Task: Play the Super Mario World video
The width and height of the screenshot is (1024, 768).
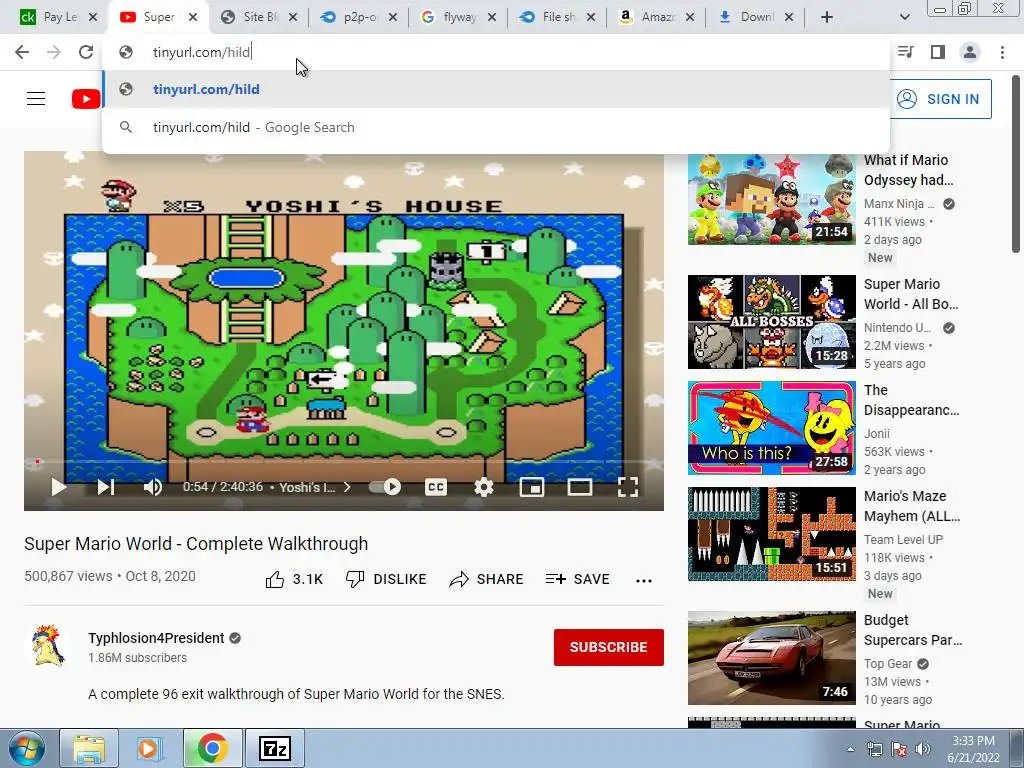Action: pyautogui.click(x=59, y=487)
